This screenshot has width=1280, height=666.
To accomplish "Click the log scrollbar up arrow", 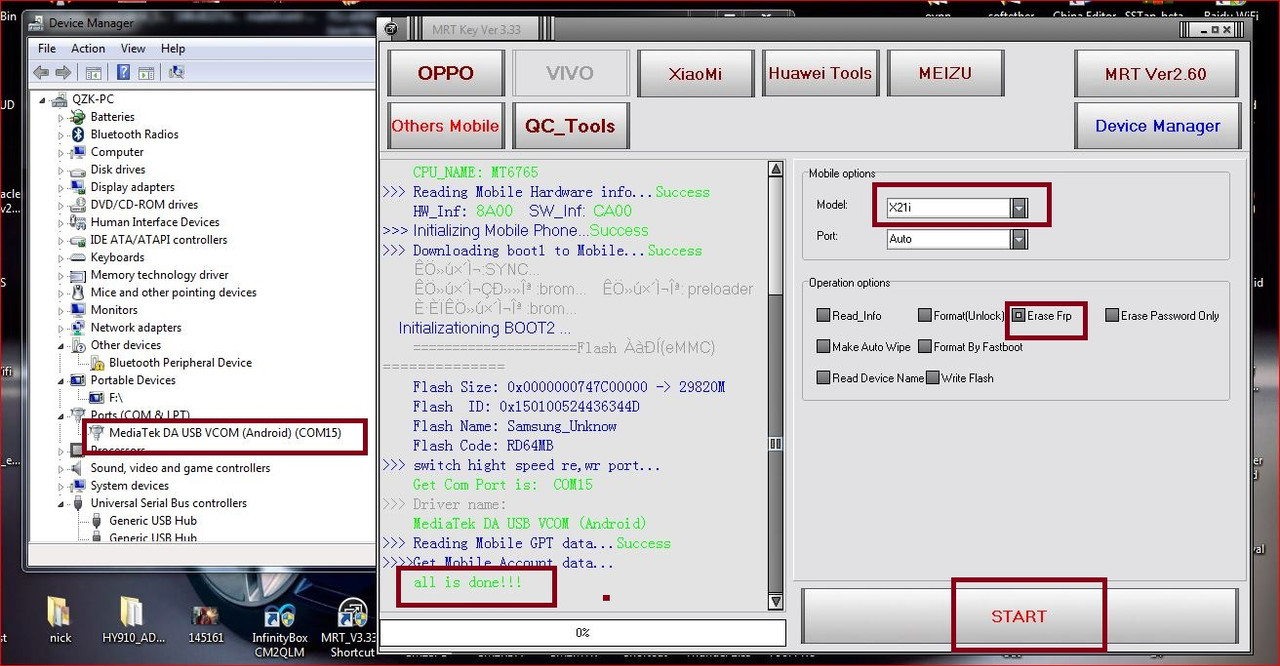I will click(x=775, y=169).
